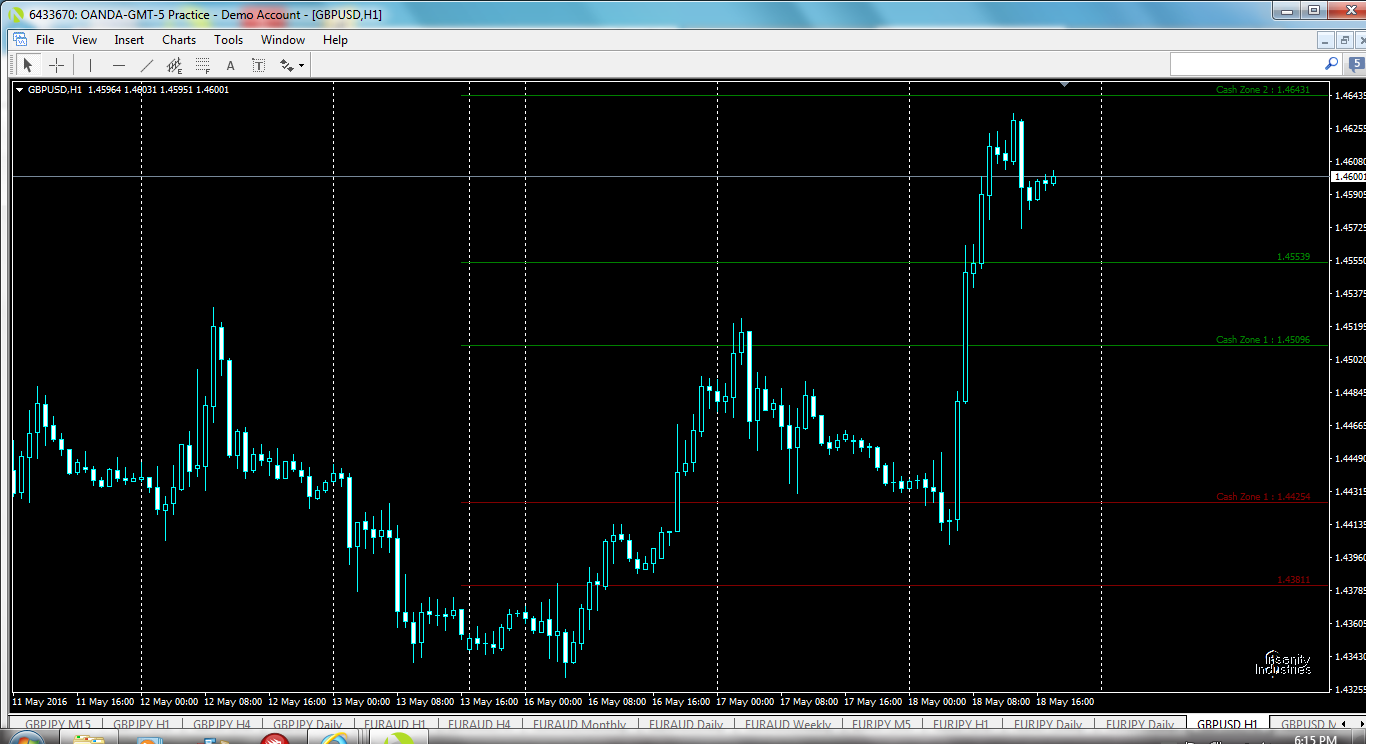Image resolution: width=1382 pixels, height=744 pixels.
Task: Click the green 1.45539 level label
Action: pos(1293,257)
